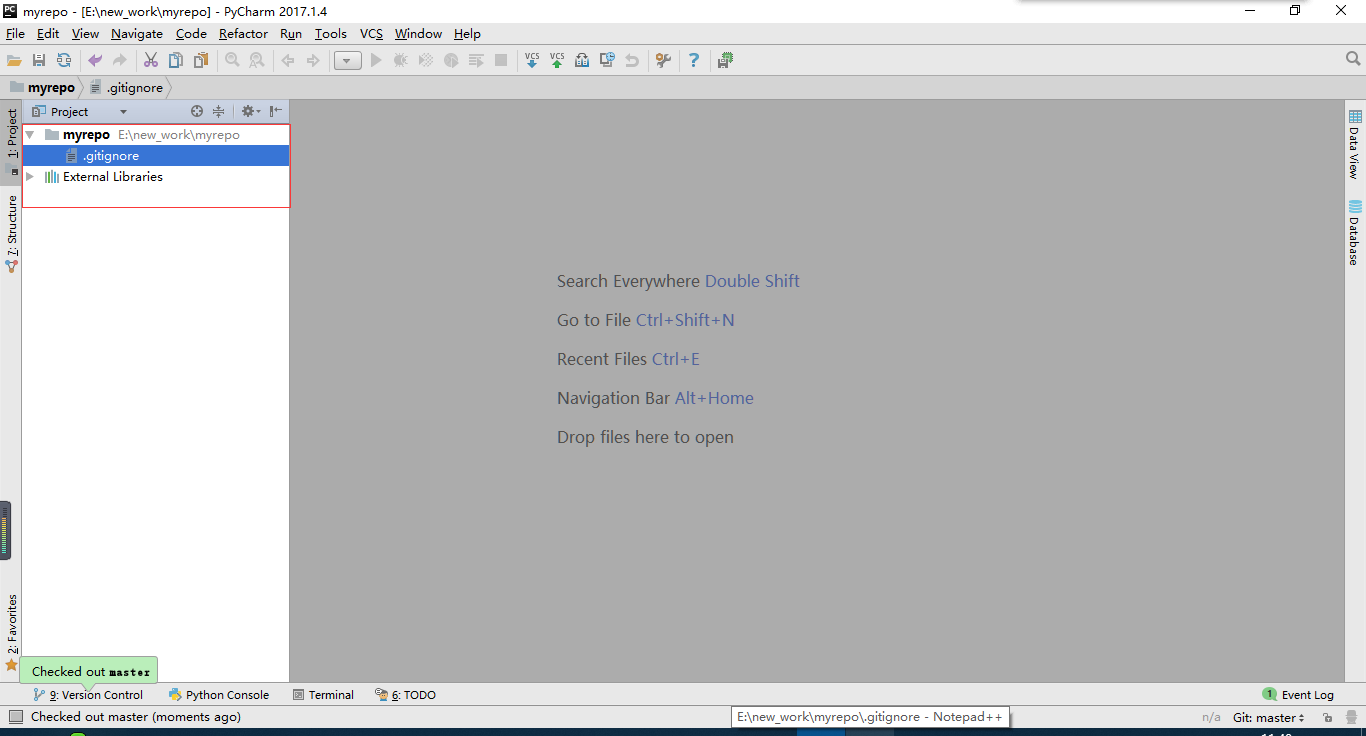This screenshot has width=1366, height=736.
Task: Open the Code menu
Action: click(191, 34)
